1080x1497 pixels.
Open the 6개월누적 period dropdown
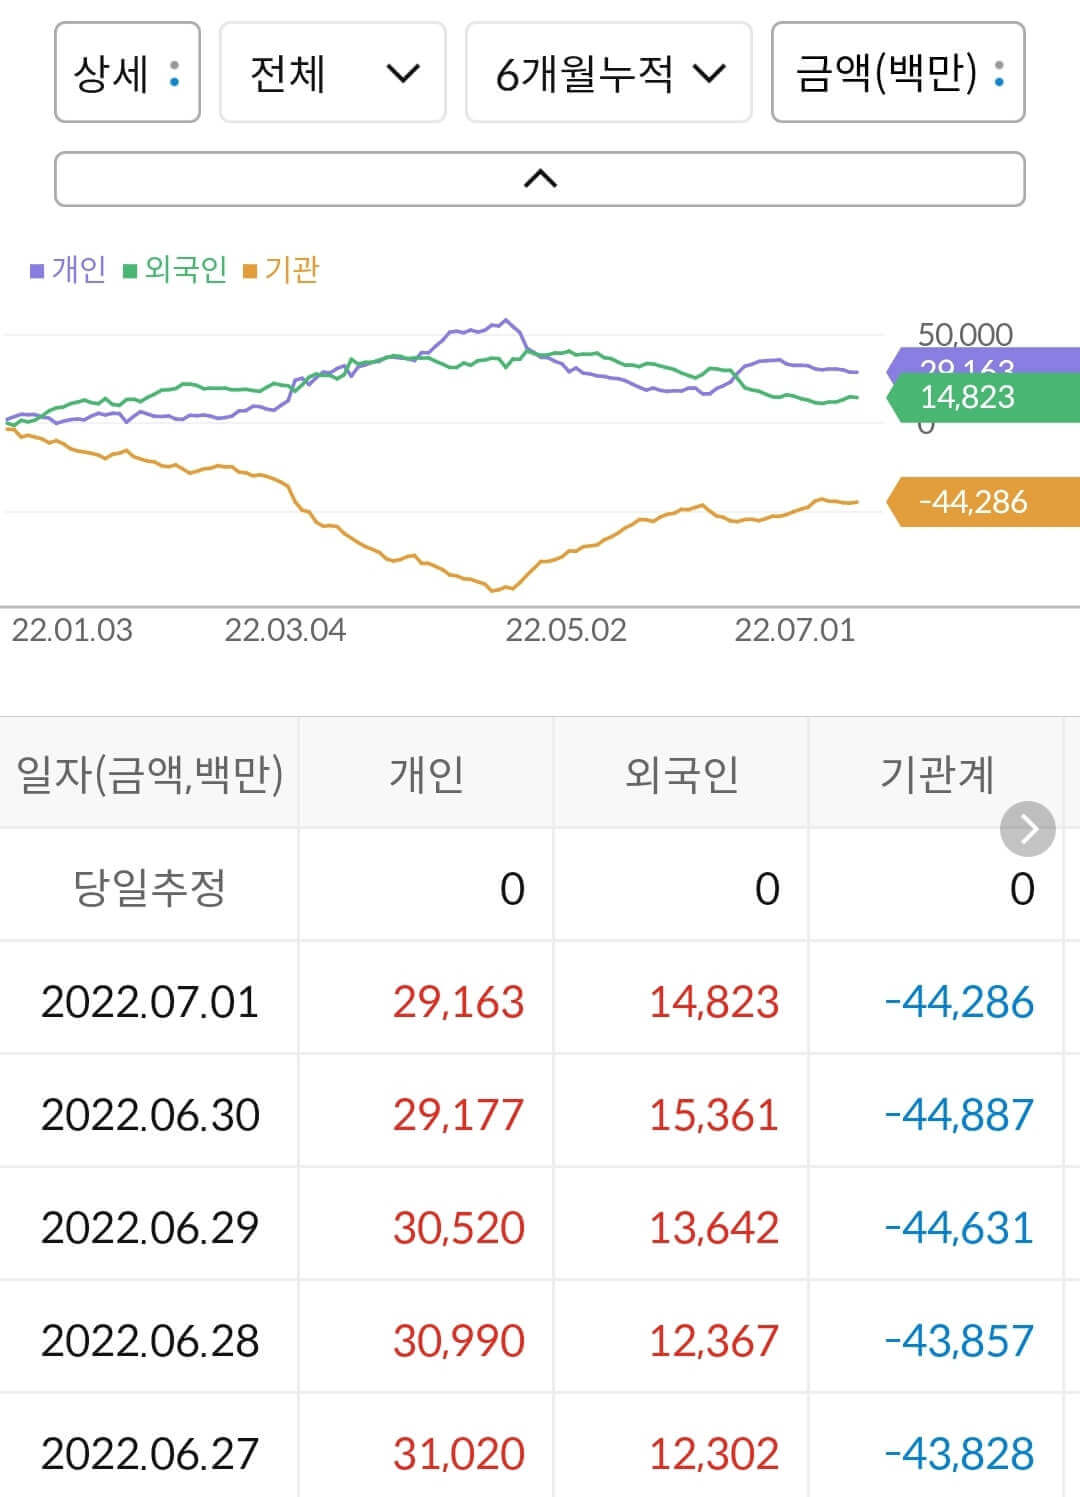click(608, 73)
